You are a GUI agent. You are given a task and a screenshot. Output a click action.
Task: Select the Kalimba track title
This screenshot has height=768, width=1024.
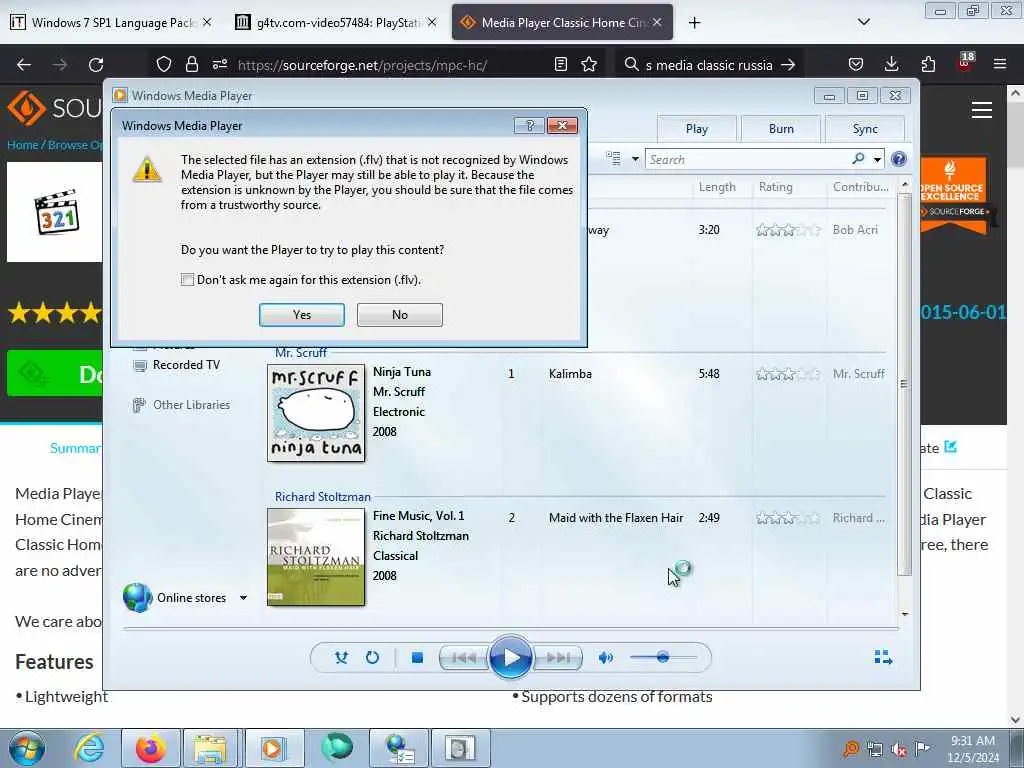(x=570, y=374)
